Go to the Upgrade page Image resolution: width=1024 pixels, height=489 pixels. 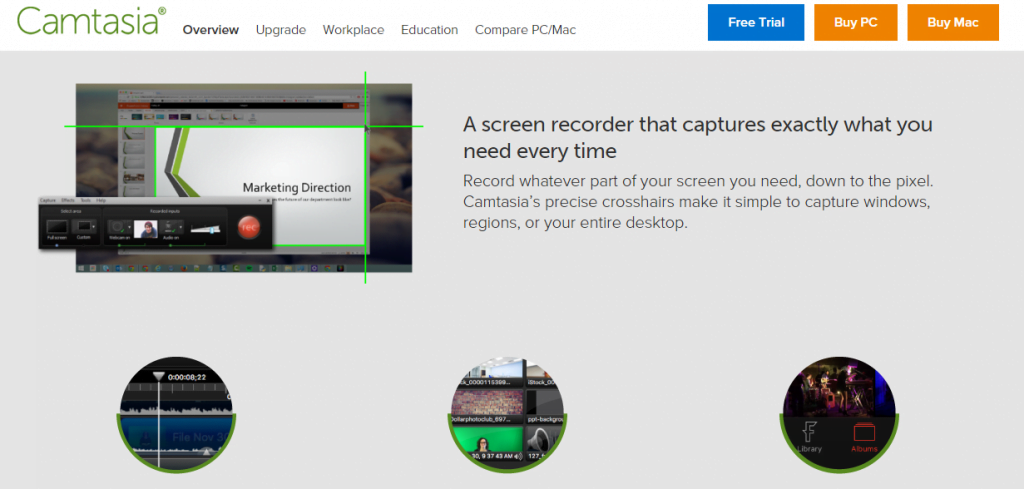pos(281,30)
